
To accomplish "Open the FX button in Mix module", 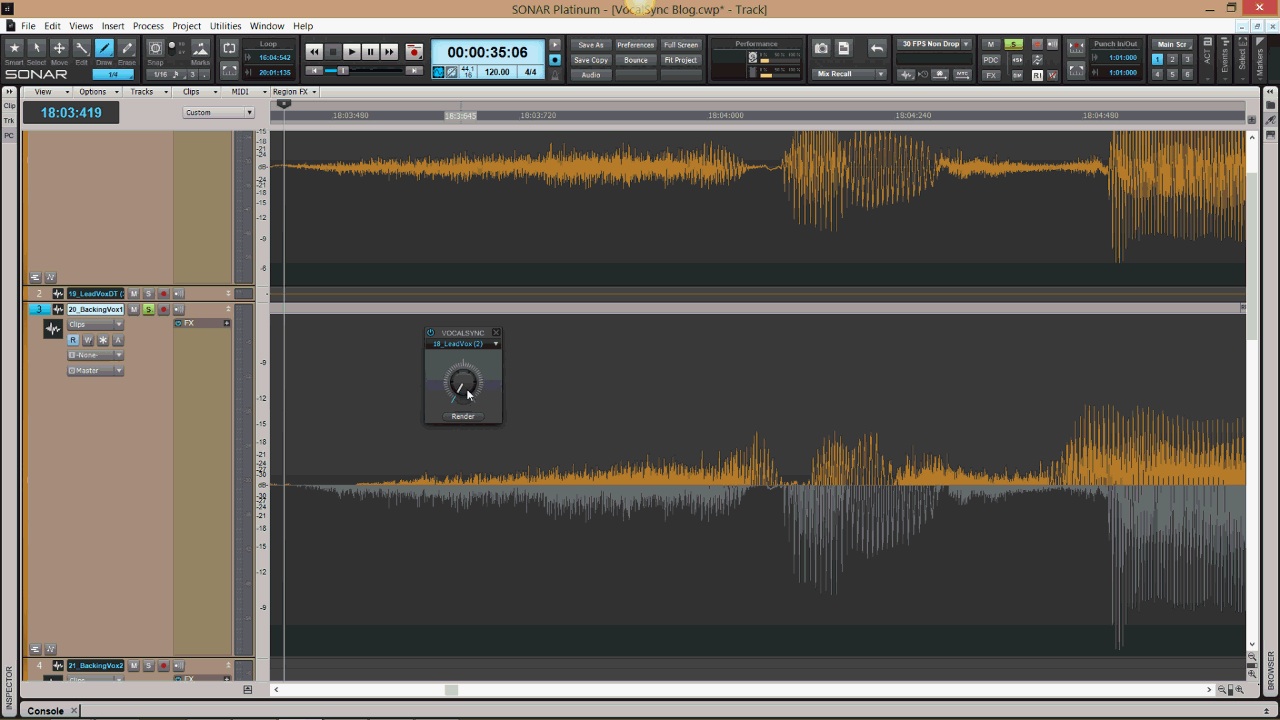I will (991, 75).
